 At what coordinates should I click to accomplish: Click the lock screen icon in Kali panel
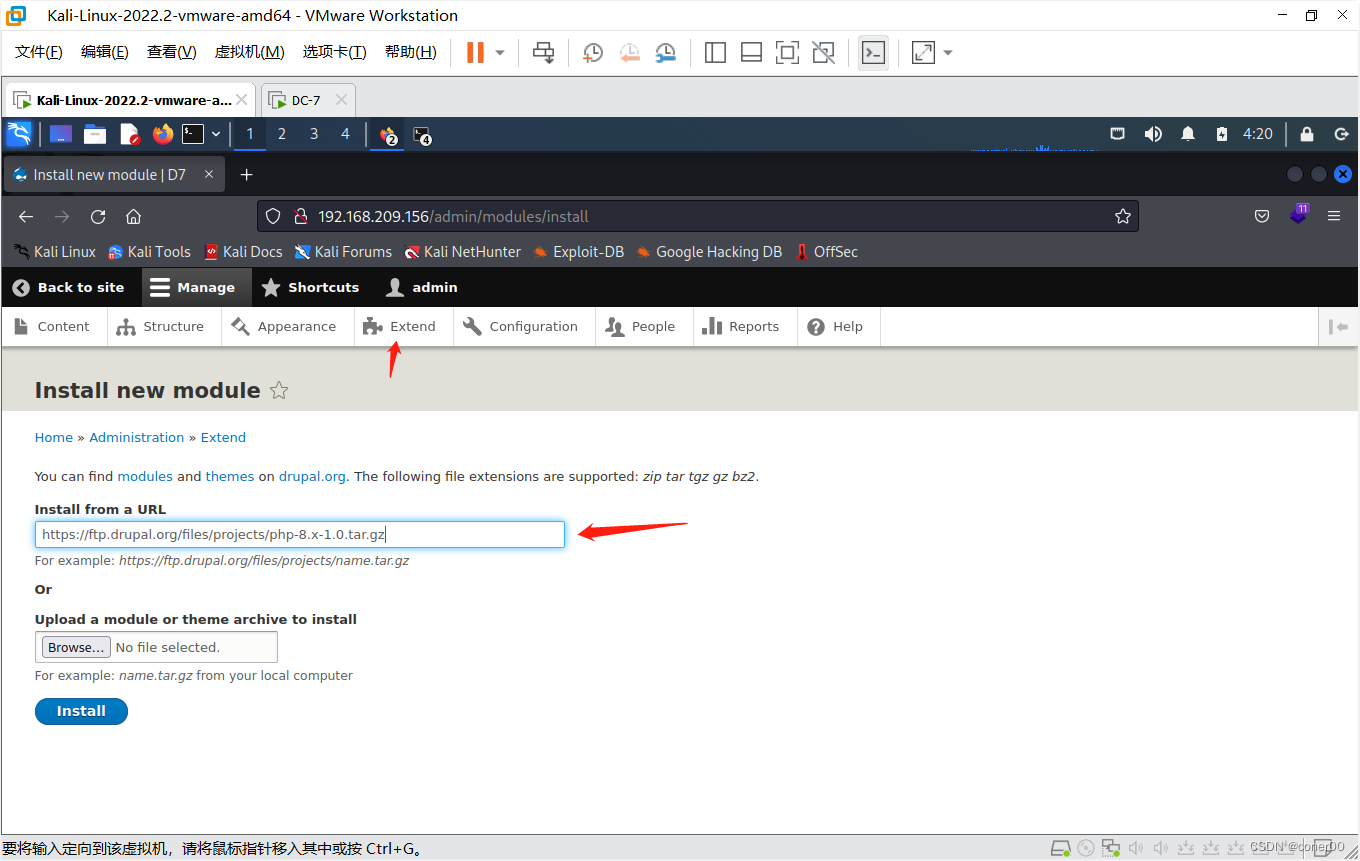pos(1307,134)
